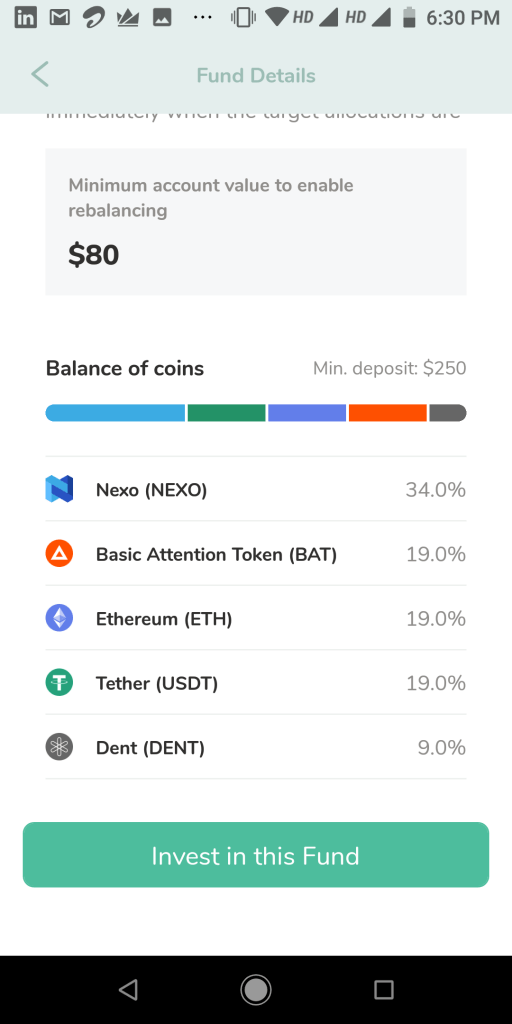The image size is (512, 1024).
Task: Tap the Android back triangle button
Action: [x=128, y=990]
